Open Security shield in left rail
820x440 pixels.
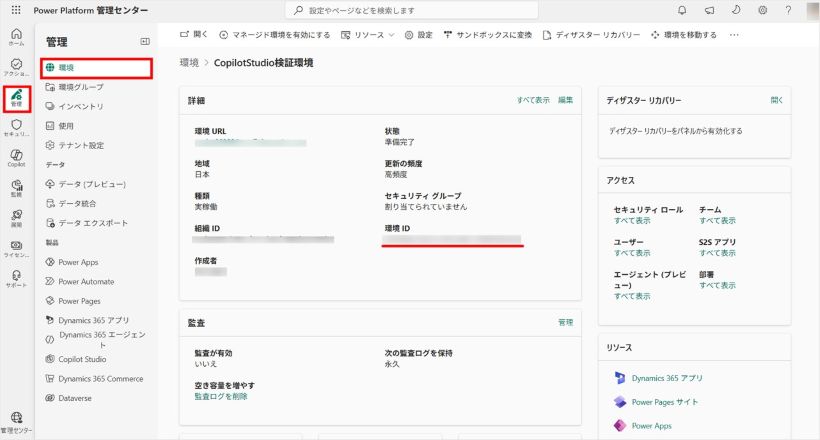coord(16,128)
